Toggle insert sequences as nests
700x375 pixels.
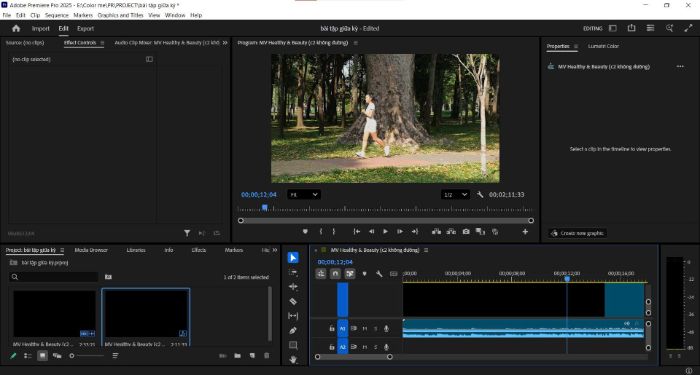pyautogui.click(x=321, y=274)
